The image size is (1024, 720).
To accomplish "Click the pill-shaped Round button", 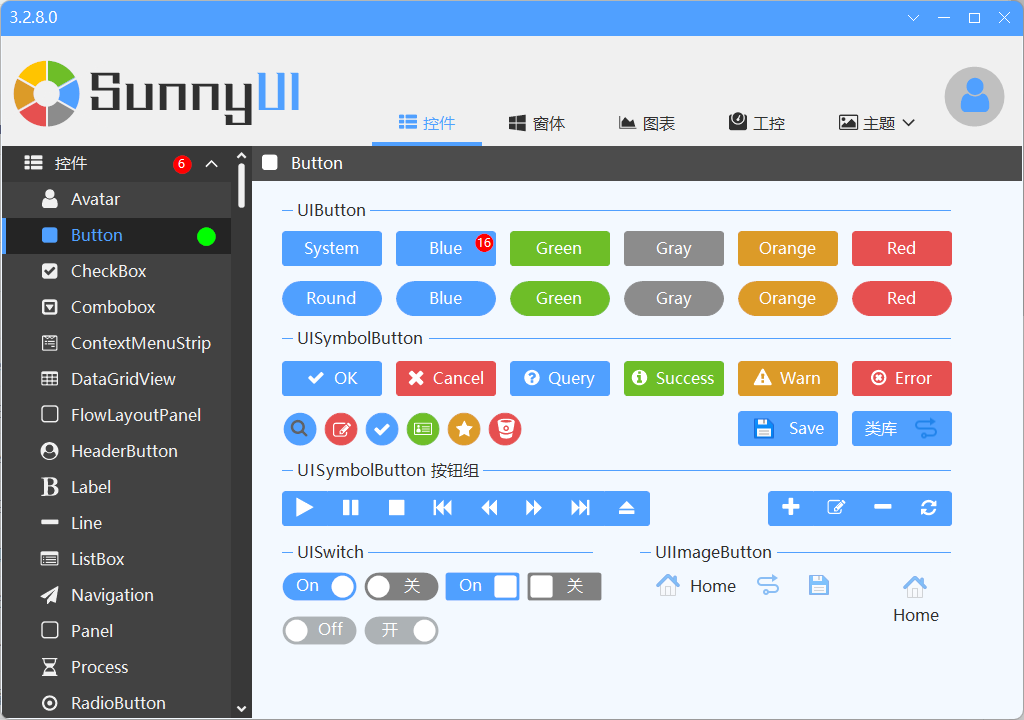I will pos(332,299).
